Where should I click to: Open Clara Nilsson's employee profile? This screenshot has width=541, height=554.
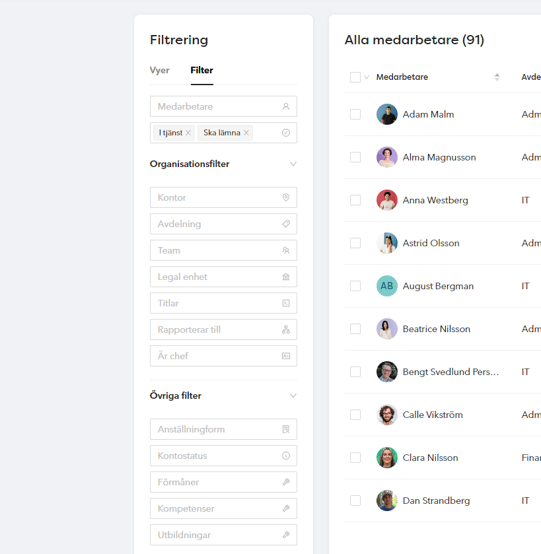pos(430,458)
